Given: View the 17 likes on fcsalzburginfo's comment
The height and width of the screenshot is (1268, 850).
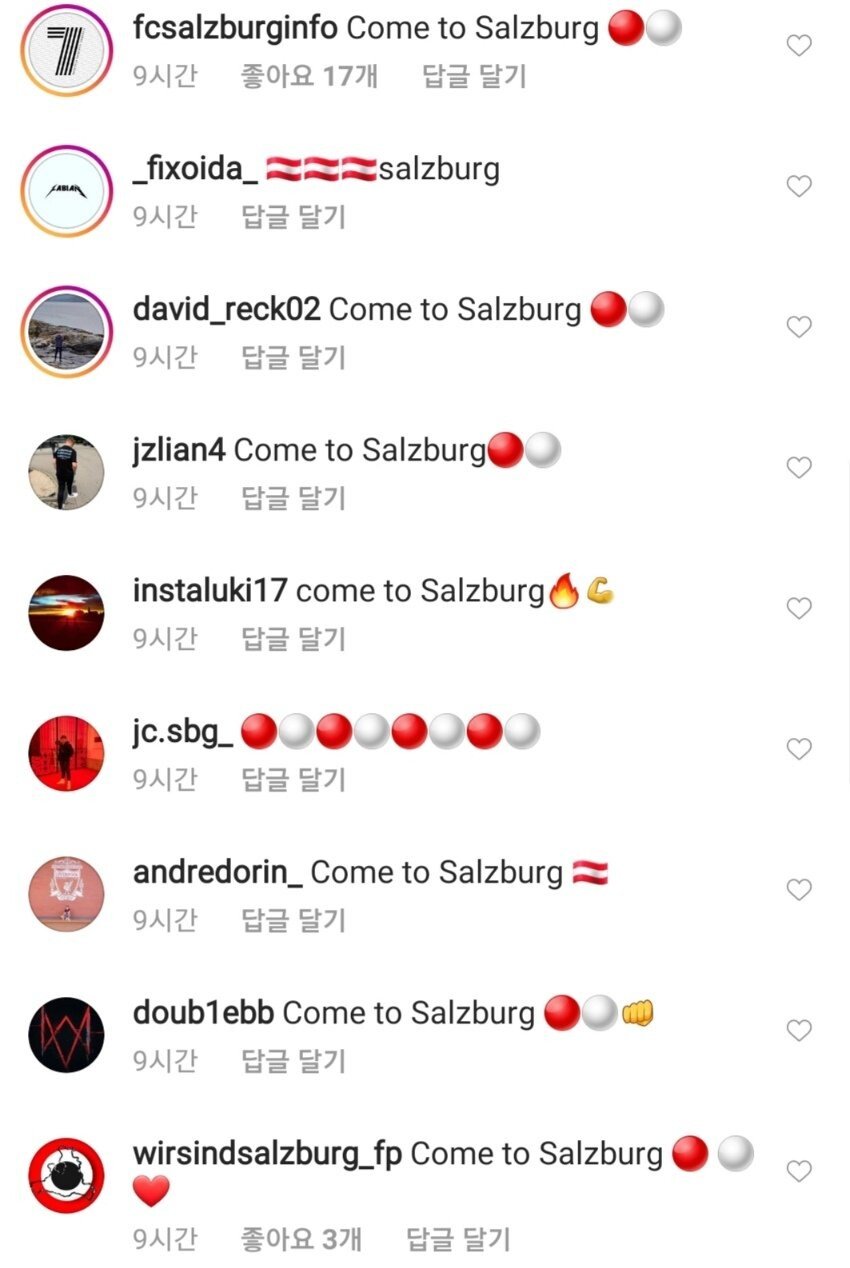Looking at the screenshot, I should 309,76.
